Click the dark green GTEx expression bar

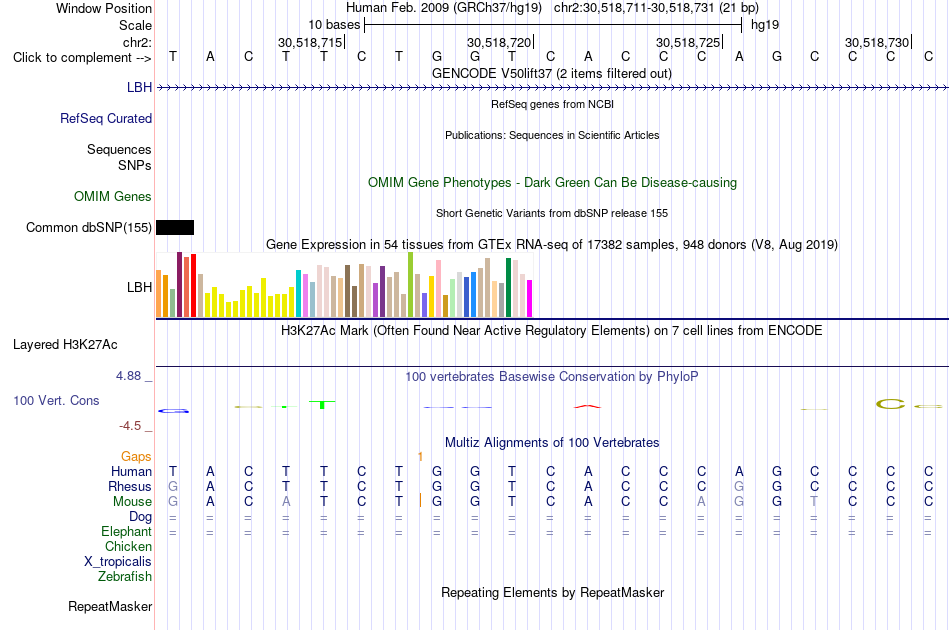508,287
